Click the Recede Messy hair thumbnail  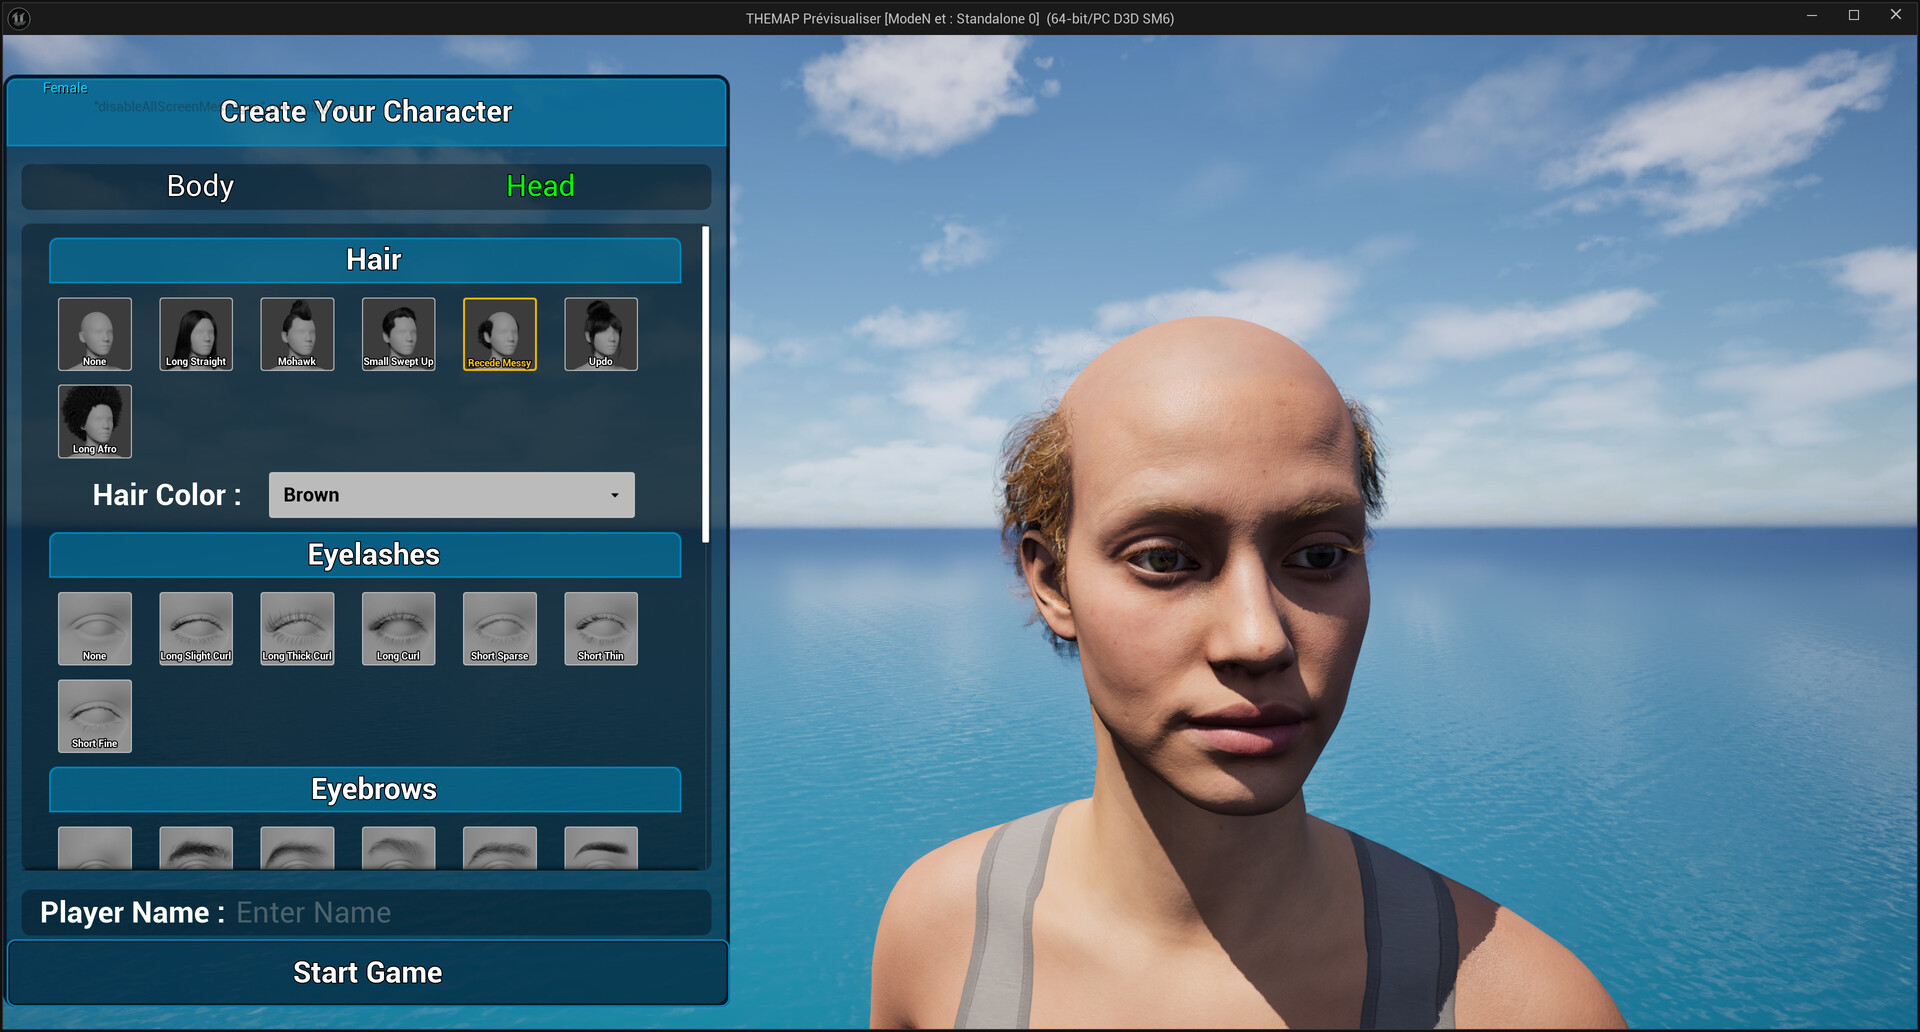click(499, 334)
